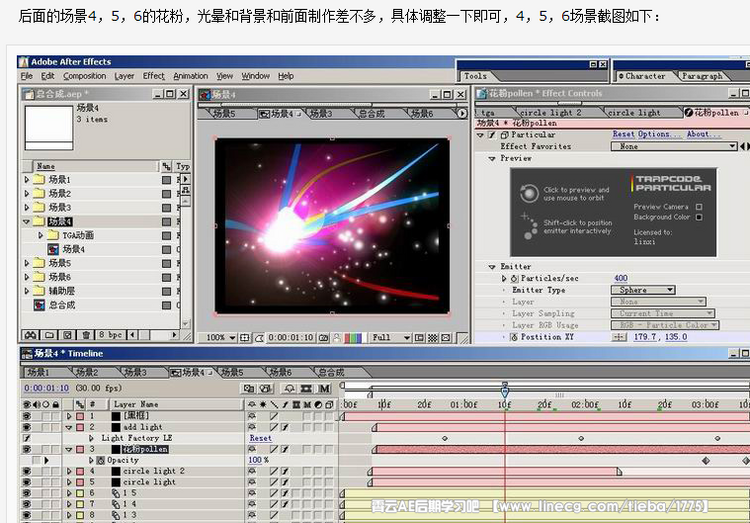Click enable frame blending filmstrip button in timeline

307,389
